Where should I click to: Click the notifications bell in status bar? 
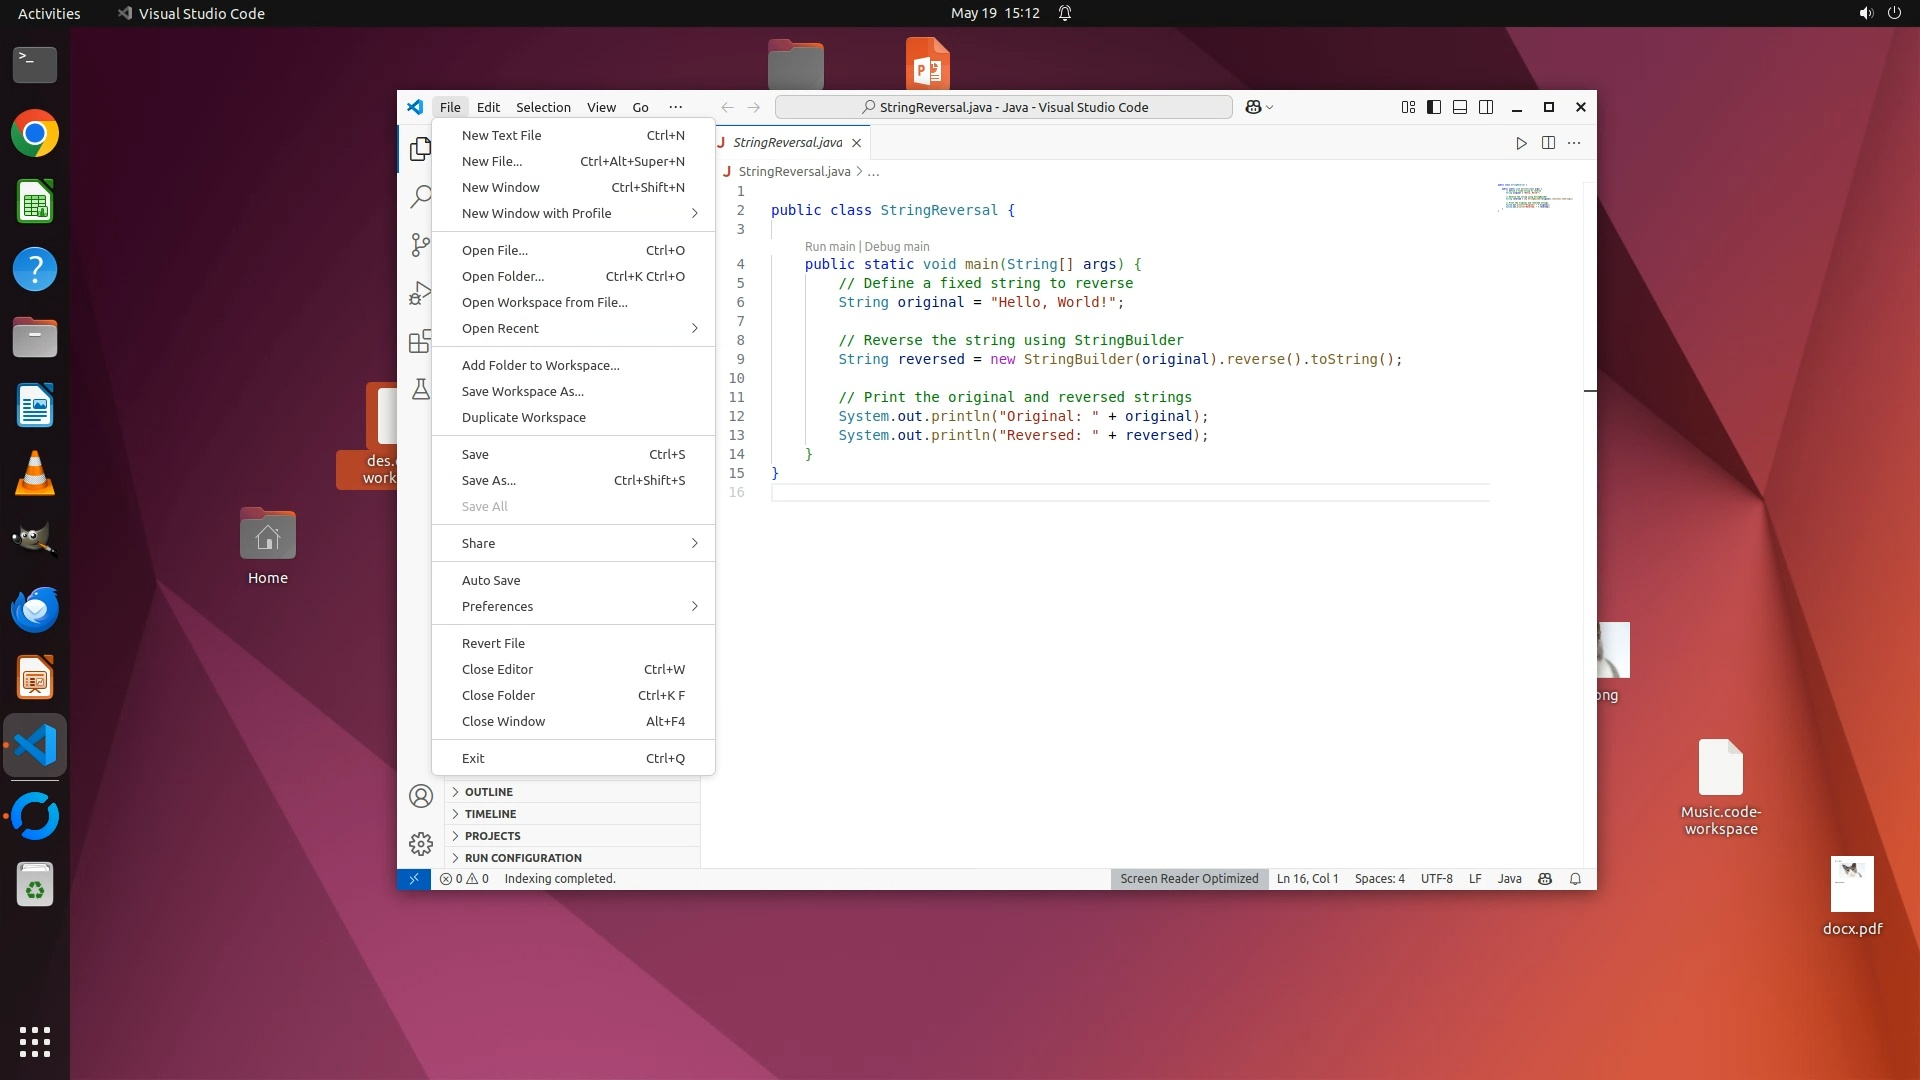[x=1575, y=879]
